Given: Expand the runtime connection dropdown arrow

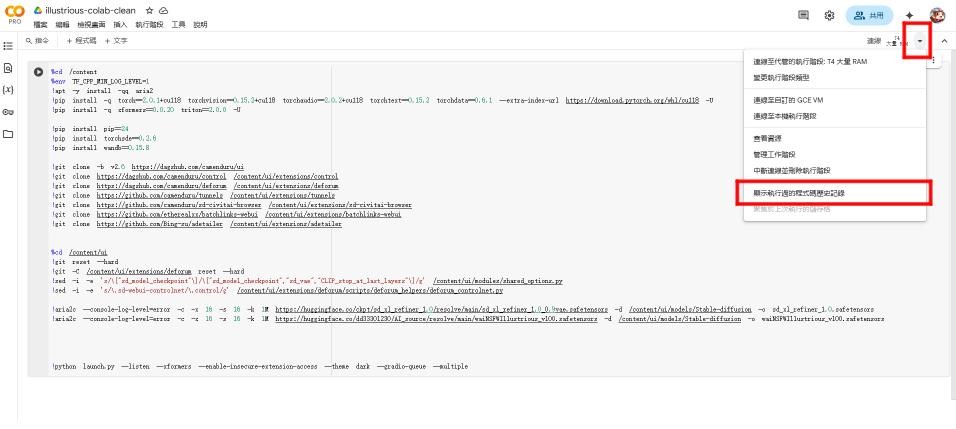Looking at the screenshot, I should 920,41.
